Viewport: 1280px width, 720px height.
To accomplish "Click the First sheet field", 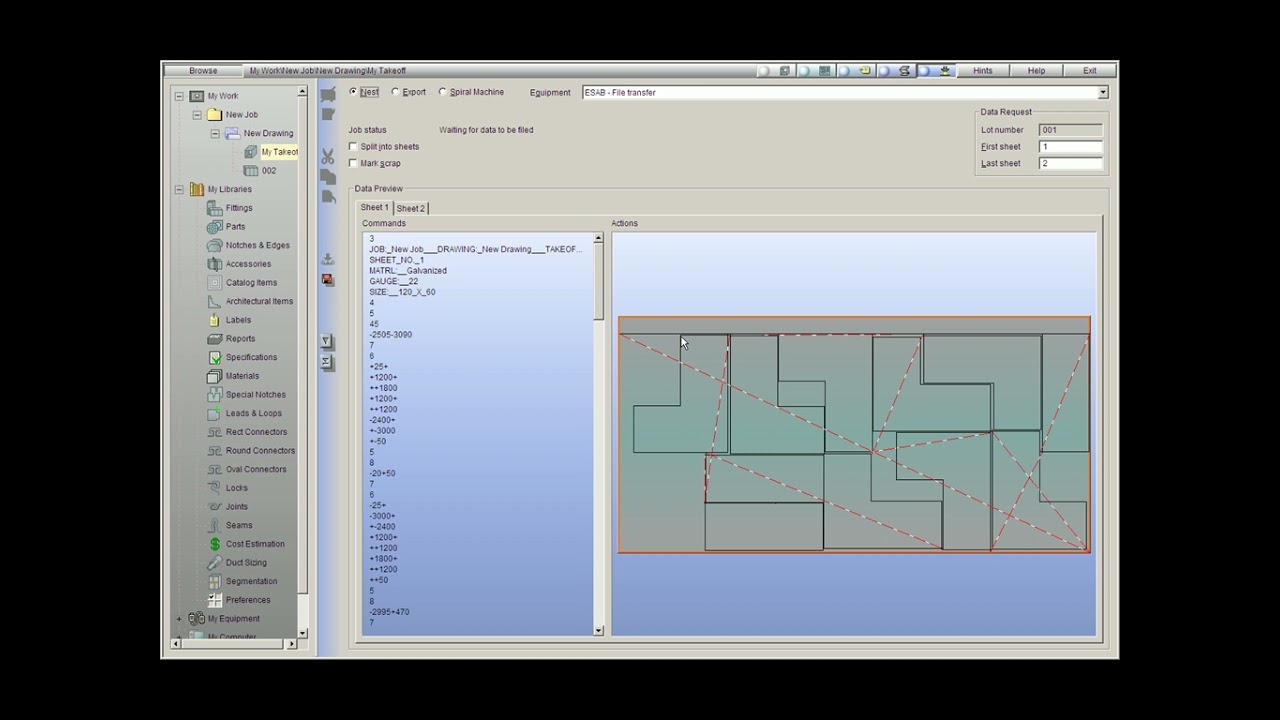I will coord(1071,147).
